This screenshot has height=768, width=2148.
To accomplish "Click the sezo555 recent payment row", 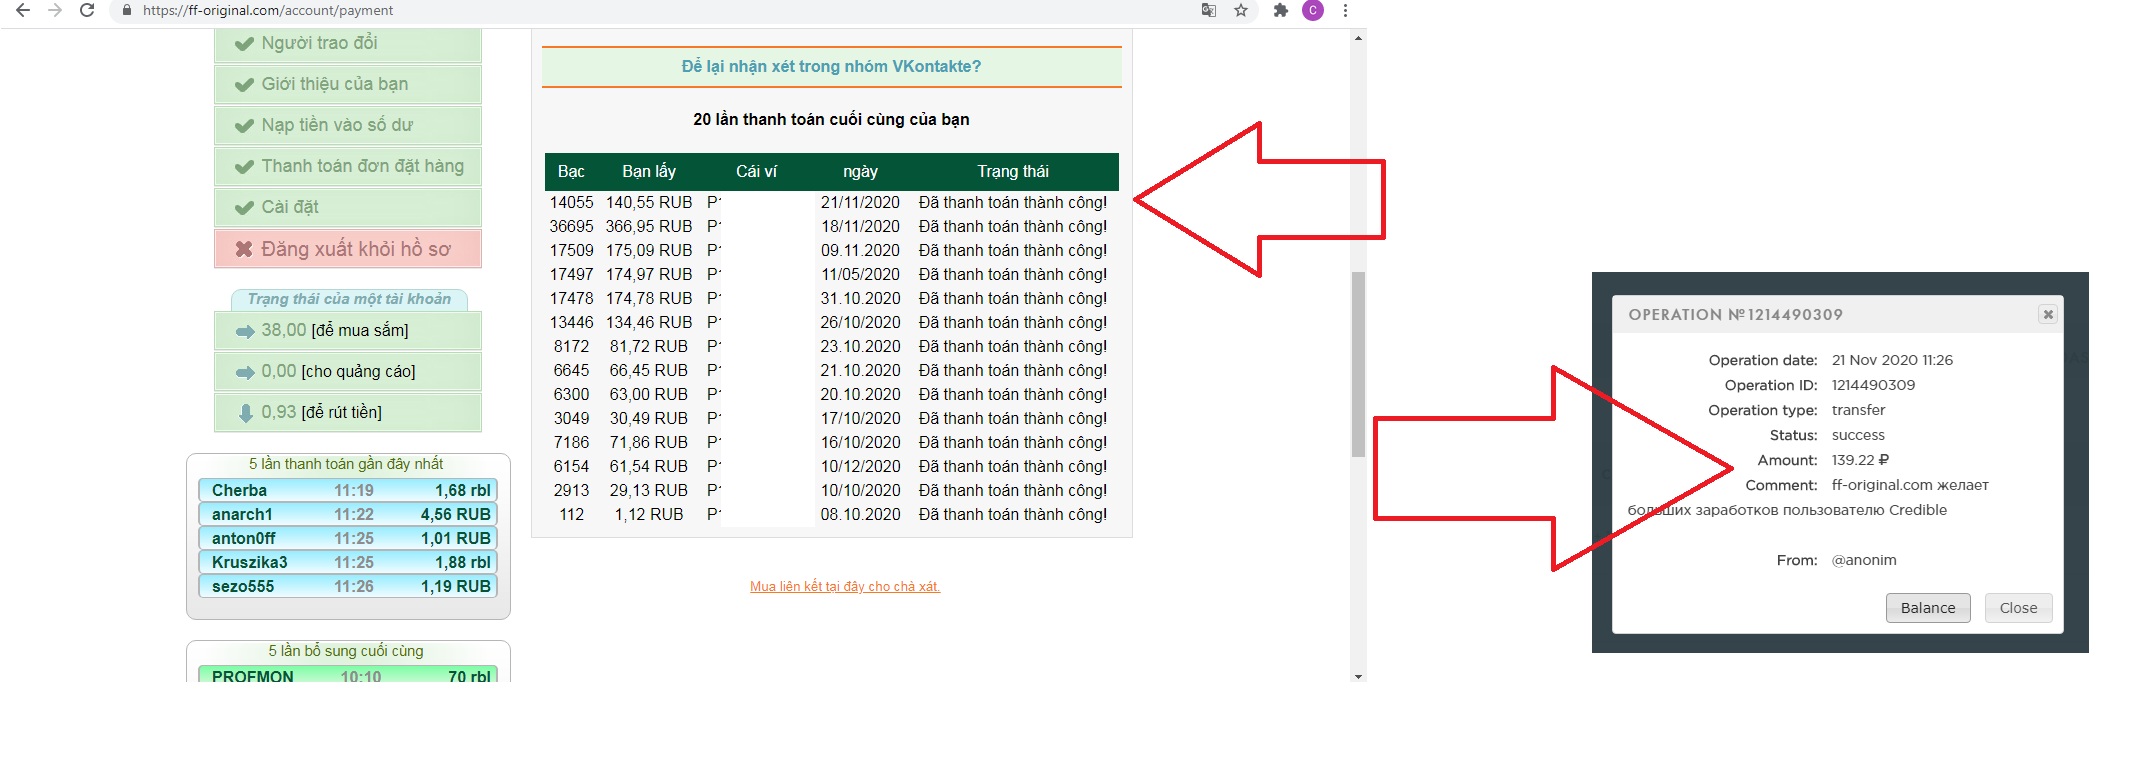I will (348, 586).
